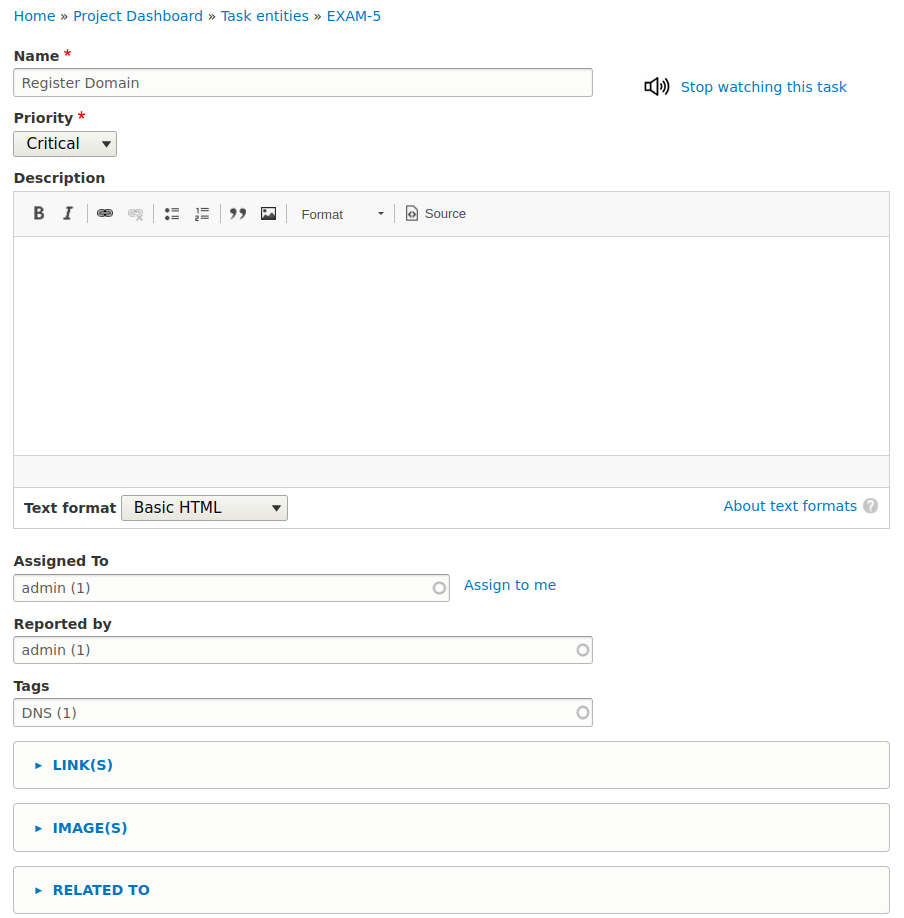The width and height of the screenshot is (904, 918).
Task: Click the help icon beside About text formats
Action: 871,506
